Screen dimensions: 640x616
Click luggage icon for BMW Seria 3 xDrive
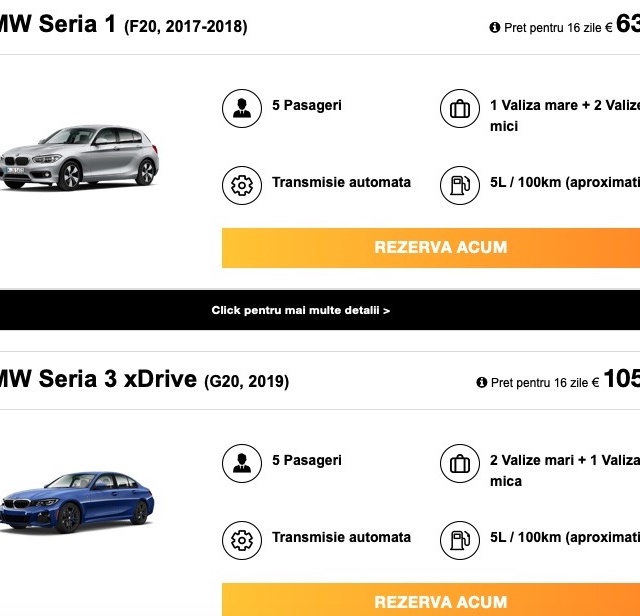coord(460,463)
